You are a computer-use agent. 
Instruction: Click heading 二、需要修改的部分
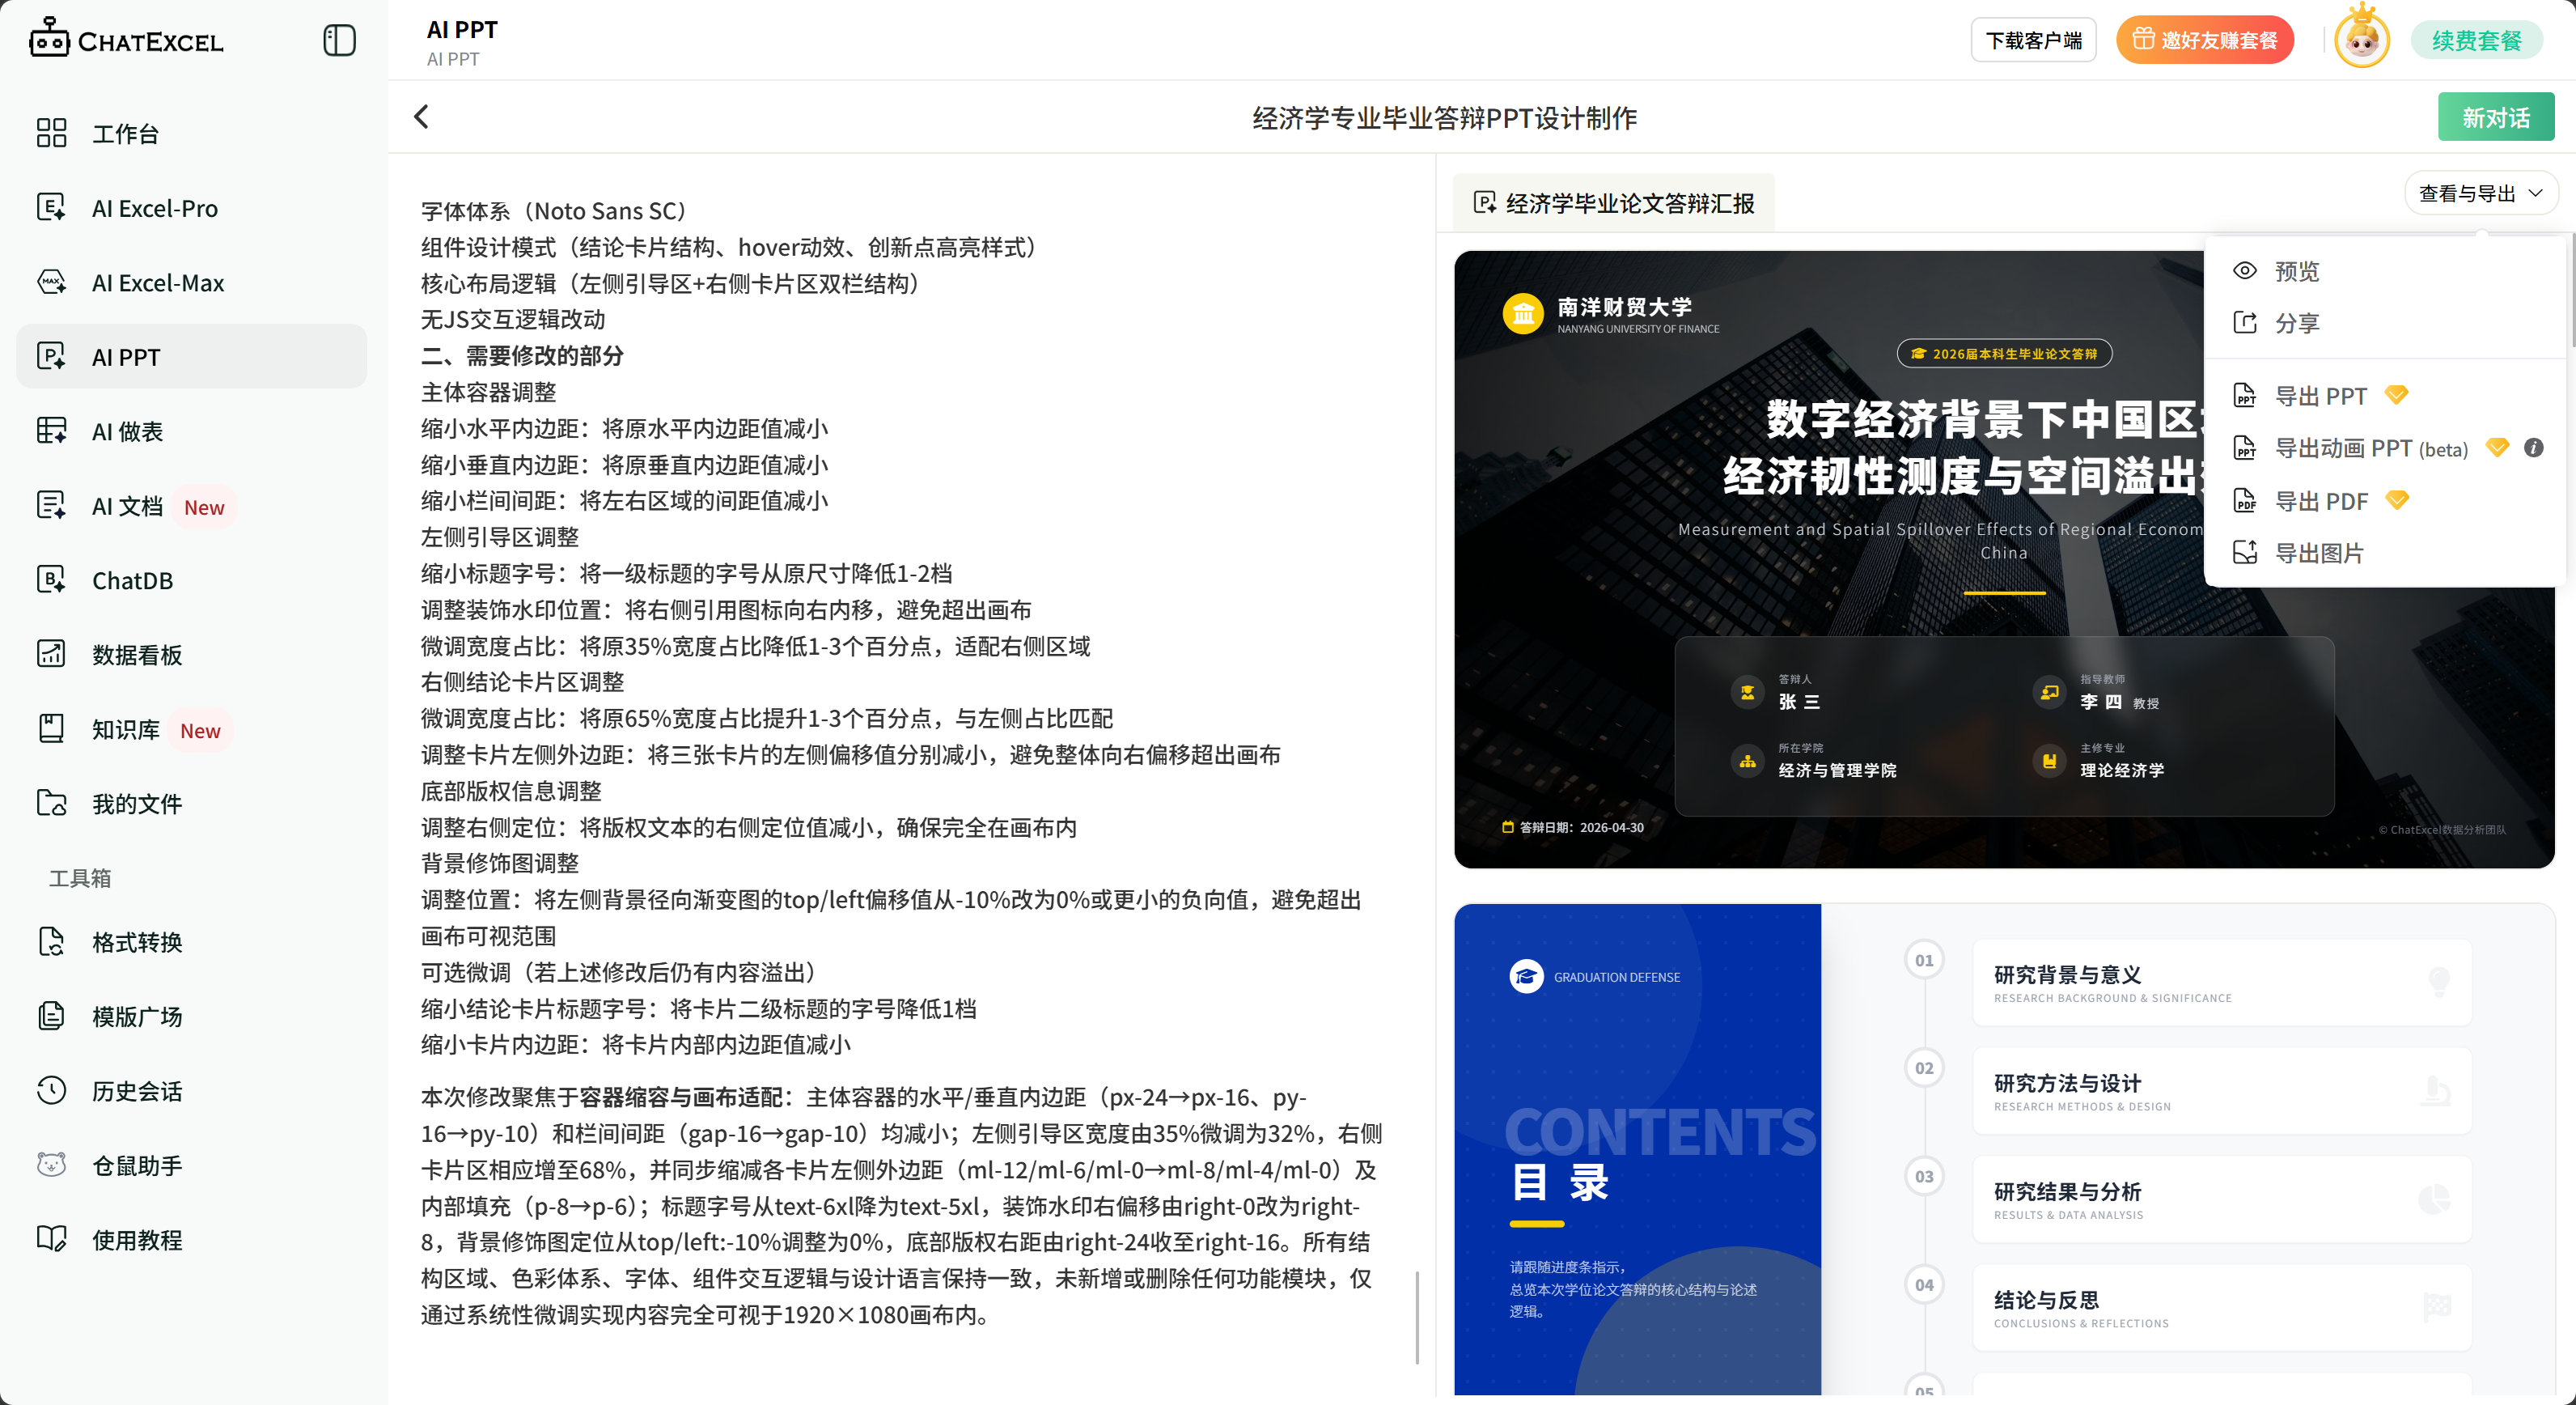(522, 355)
